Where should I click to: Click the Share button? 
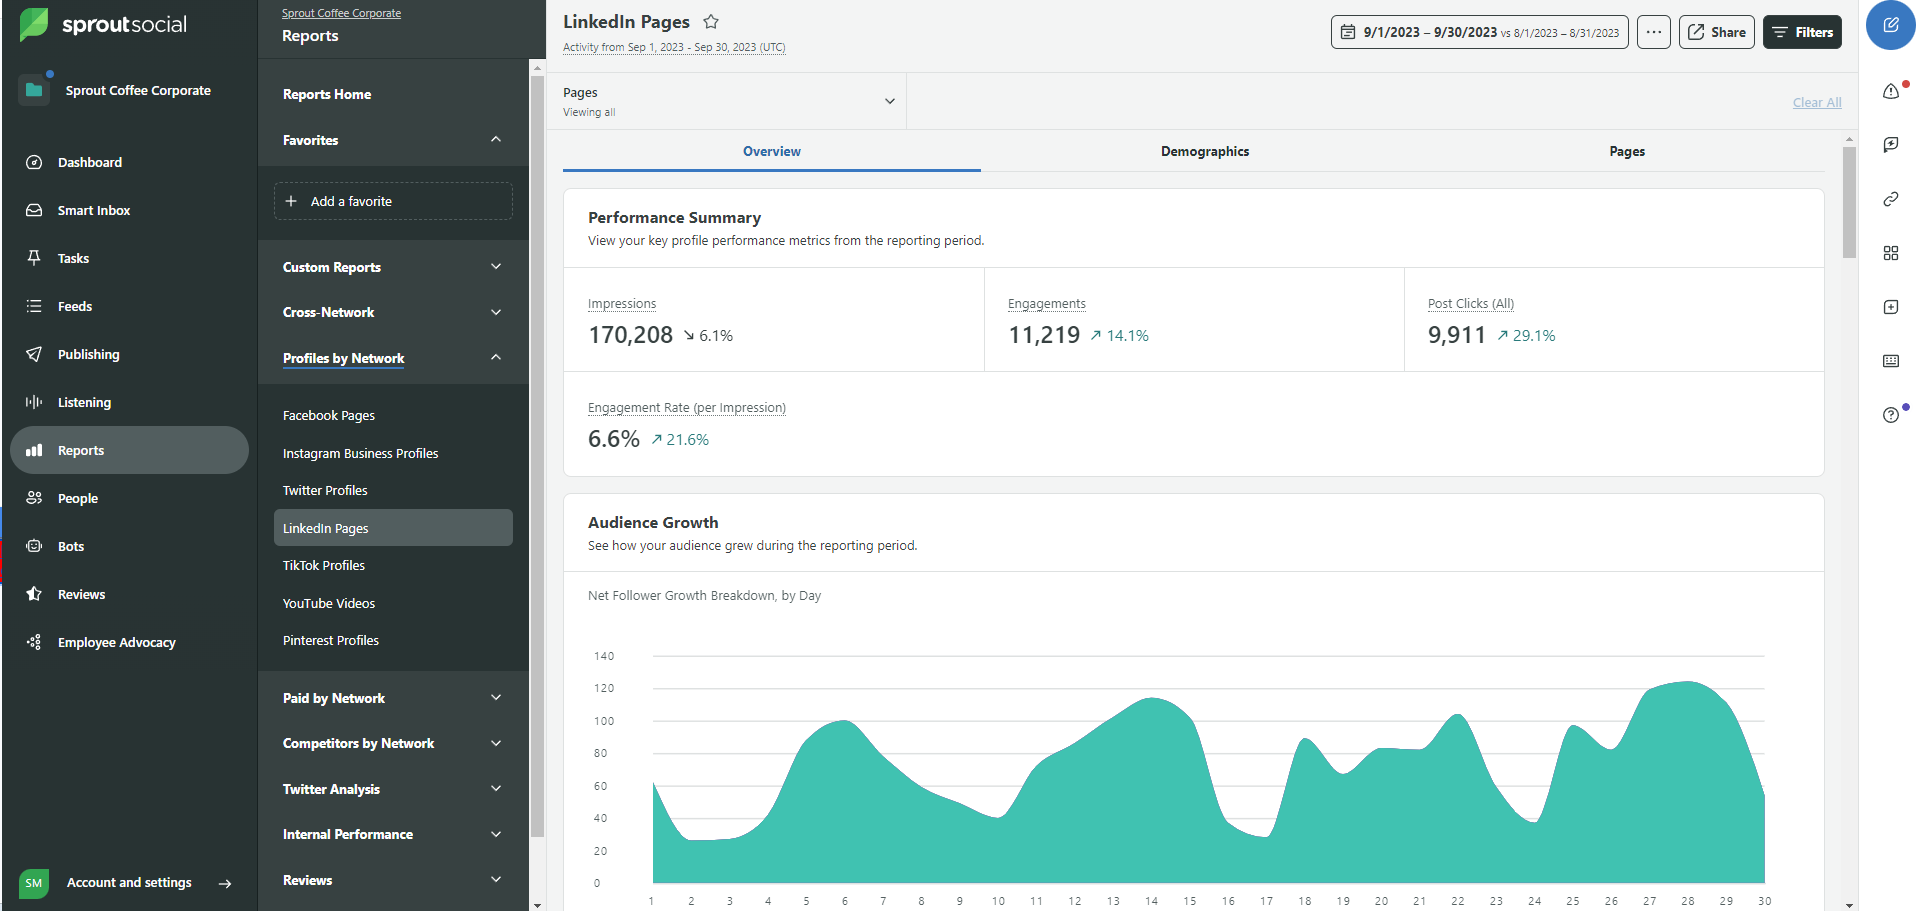coord(1716,32)
